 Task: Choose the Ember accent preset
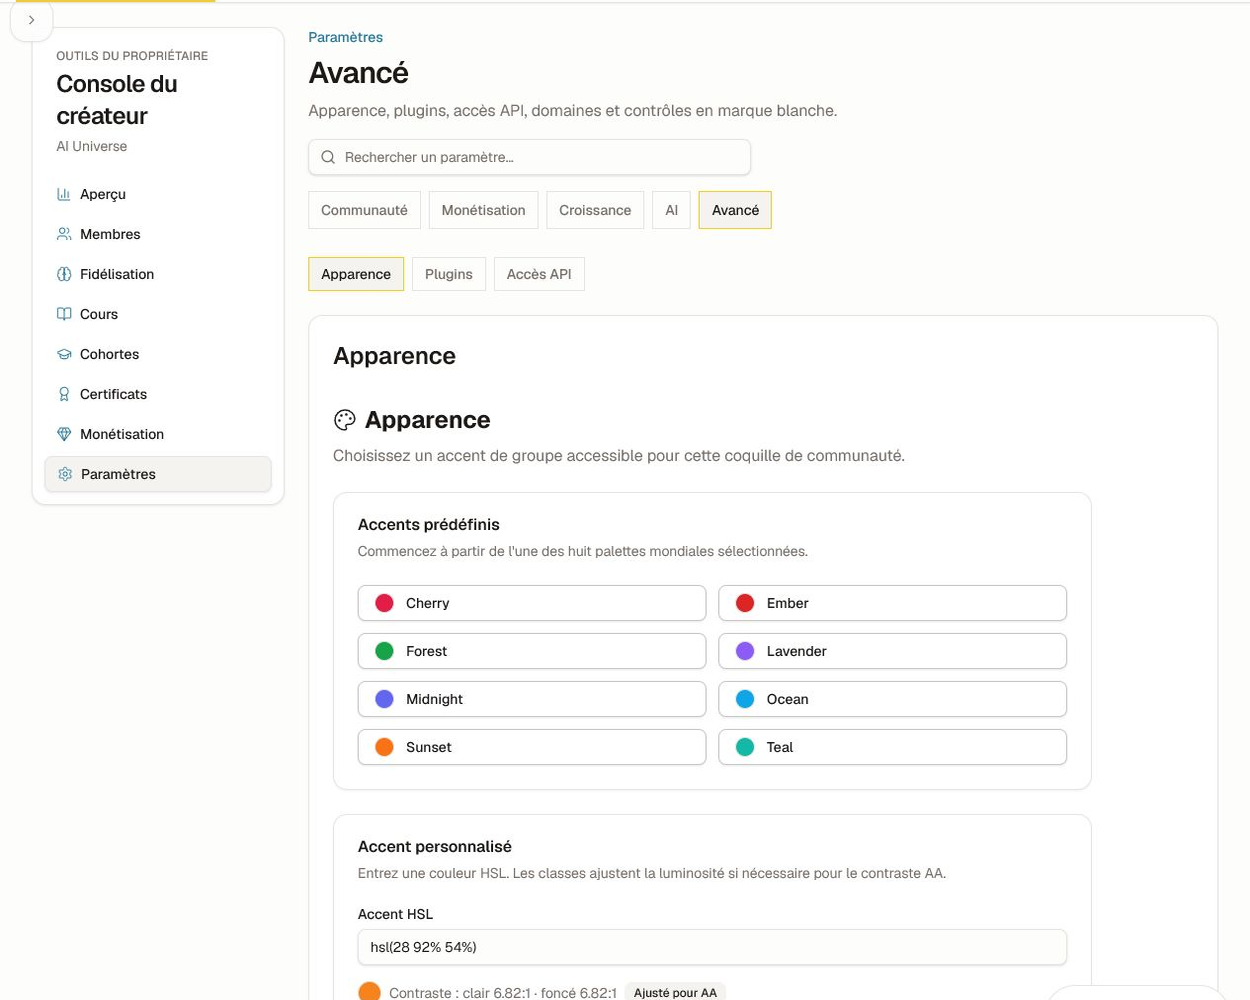(x=892, y=603)
